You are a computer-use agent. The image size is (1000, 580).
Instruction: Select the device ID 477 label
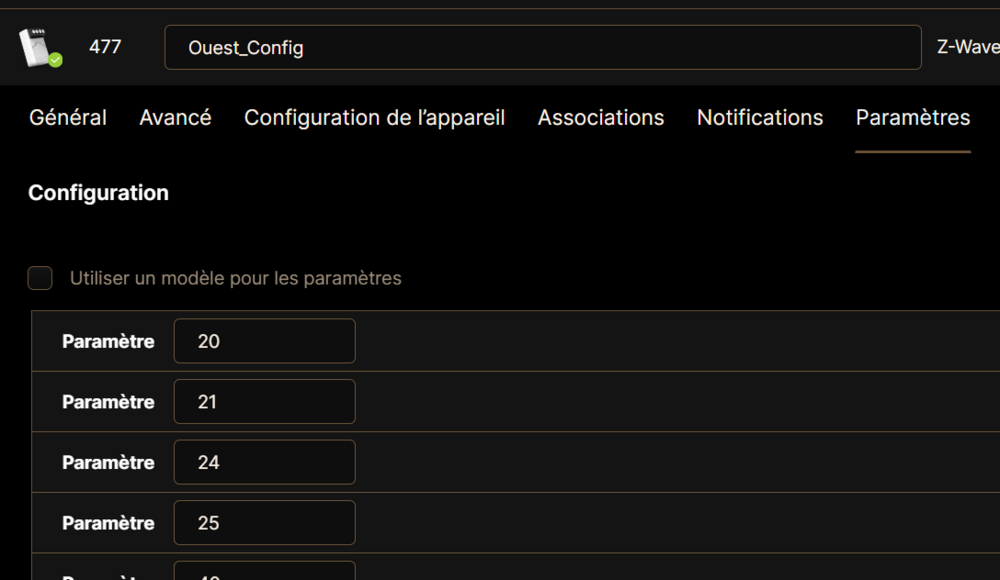click(105, 47)
